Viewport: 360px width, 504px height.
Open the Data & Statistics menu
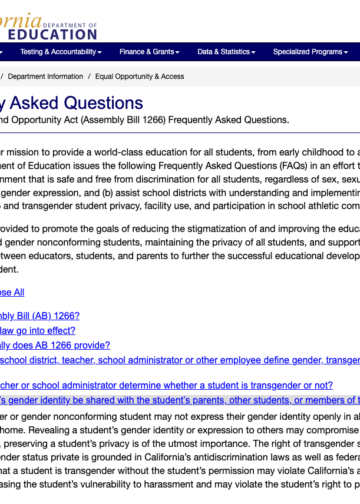(226, 52)
